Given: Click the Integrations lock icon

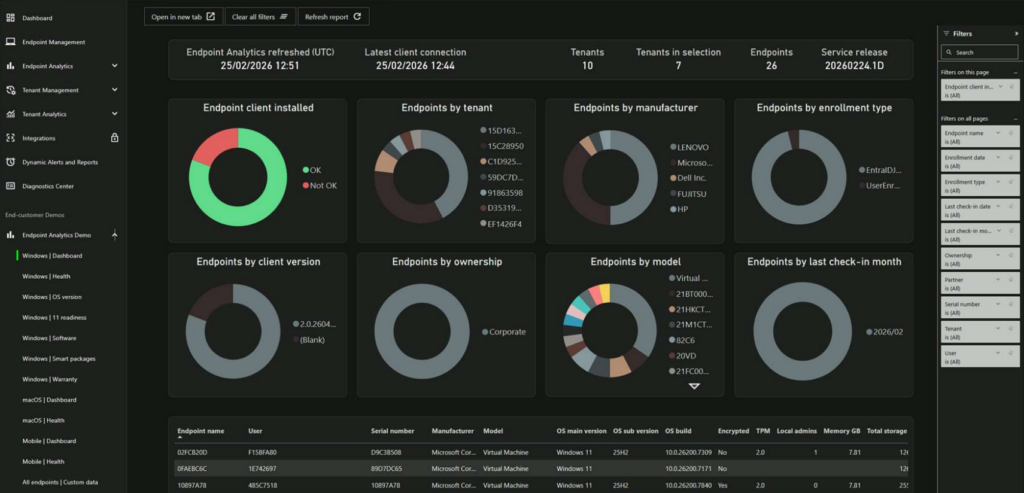Looking at the screenshot, I should pos(114,138).
